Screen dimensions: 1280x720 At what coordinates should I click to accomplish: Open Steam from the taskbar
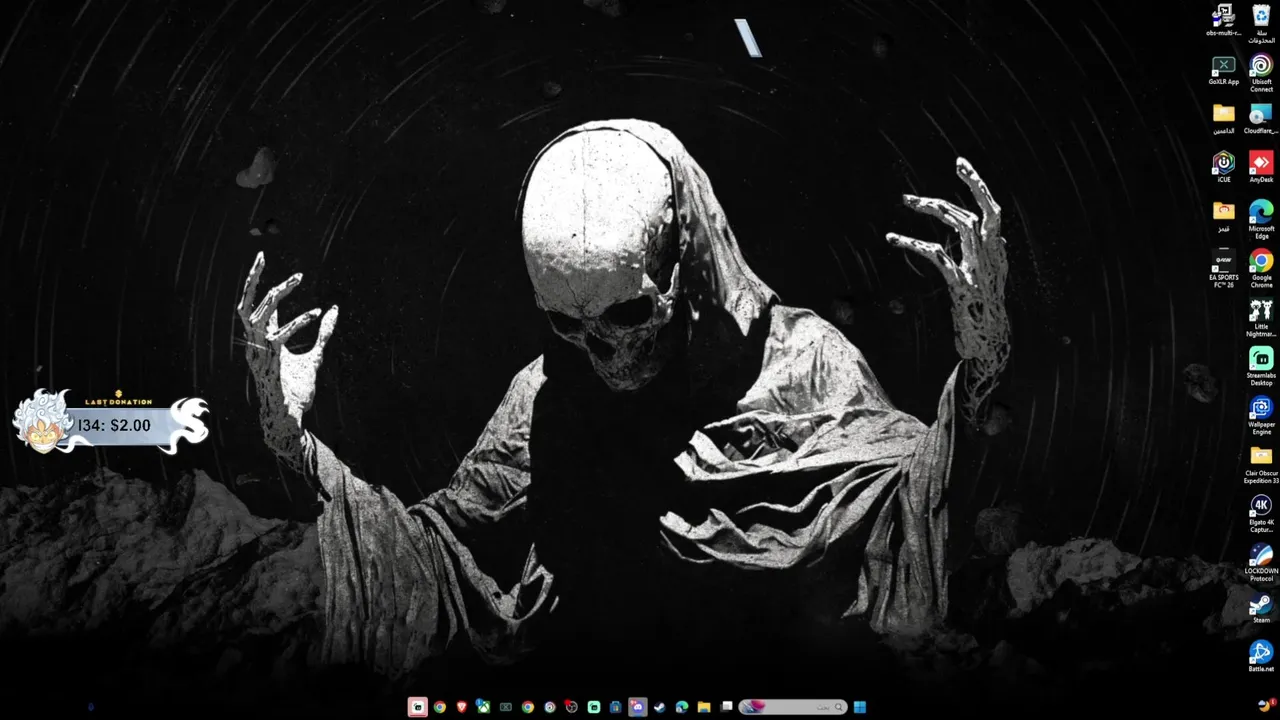(659, 707)
